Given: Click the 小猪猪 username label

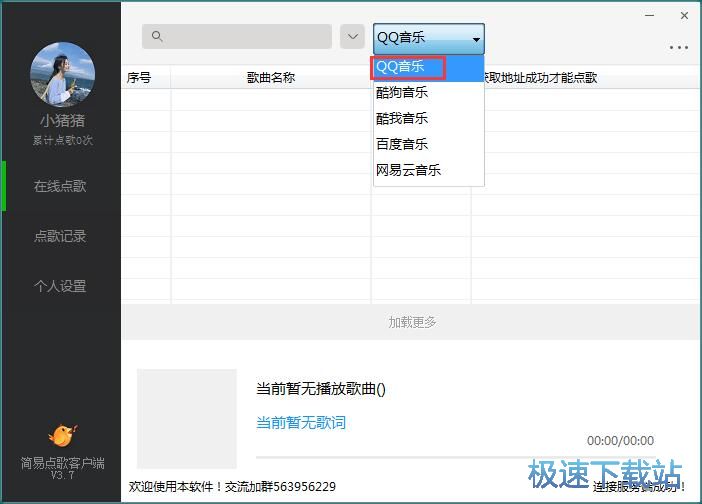Looking at the screenshot, I should click(x=63, y=120).
